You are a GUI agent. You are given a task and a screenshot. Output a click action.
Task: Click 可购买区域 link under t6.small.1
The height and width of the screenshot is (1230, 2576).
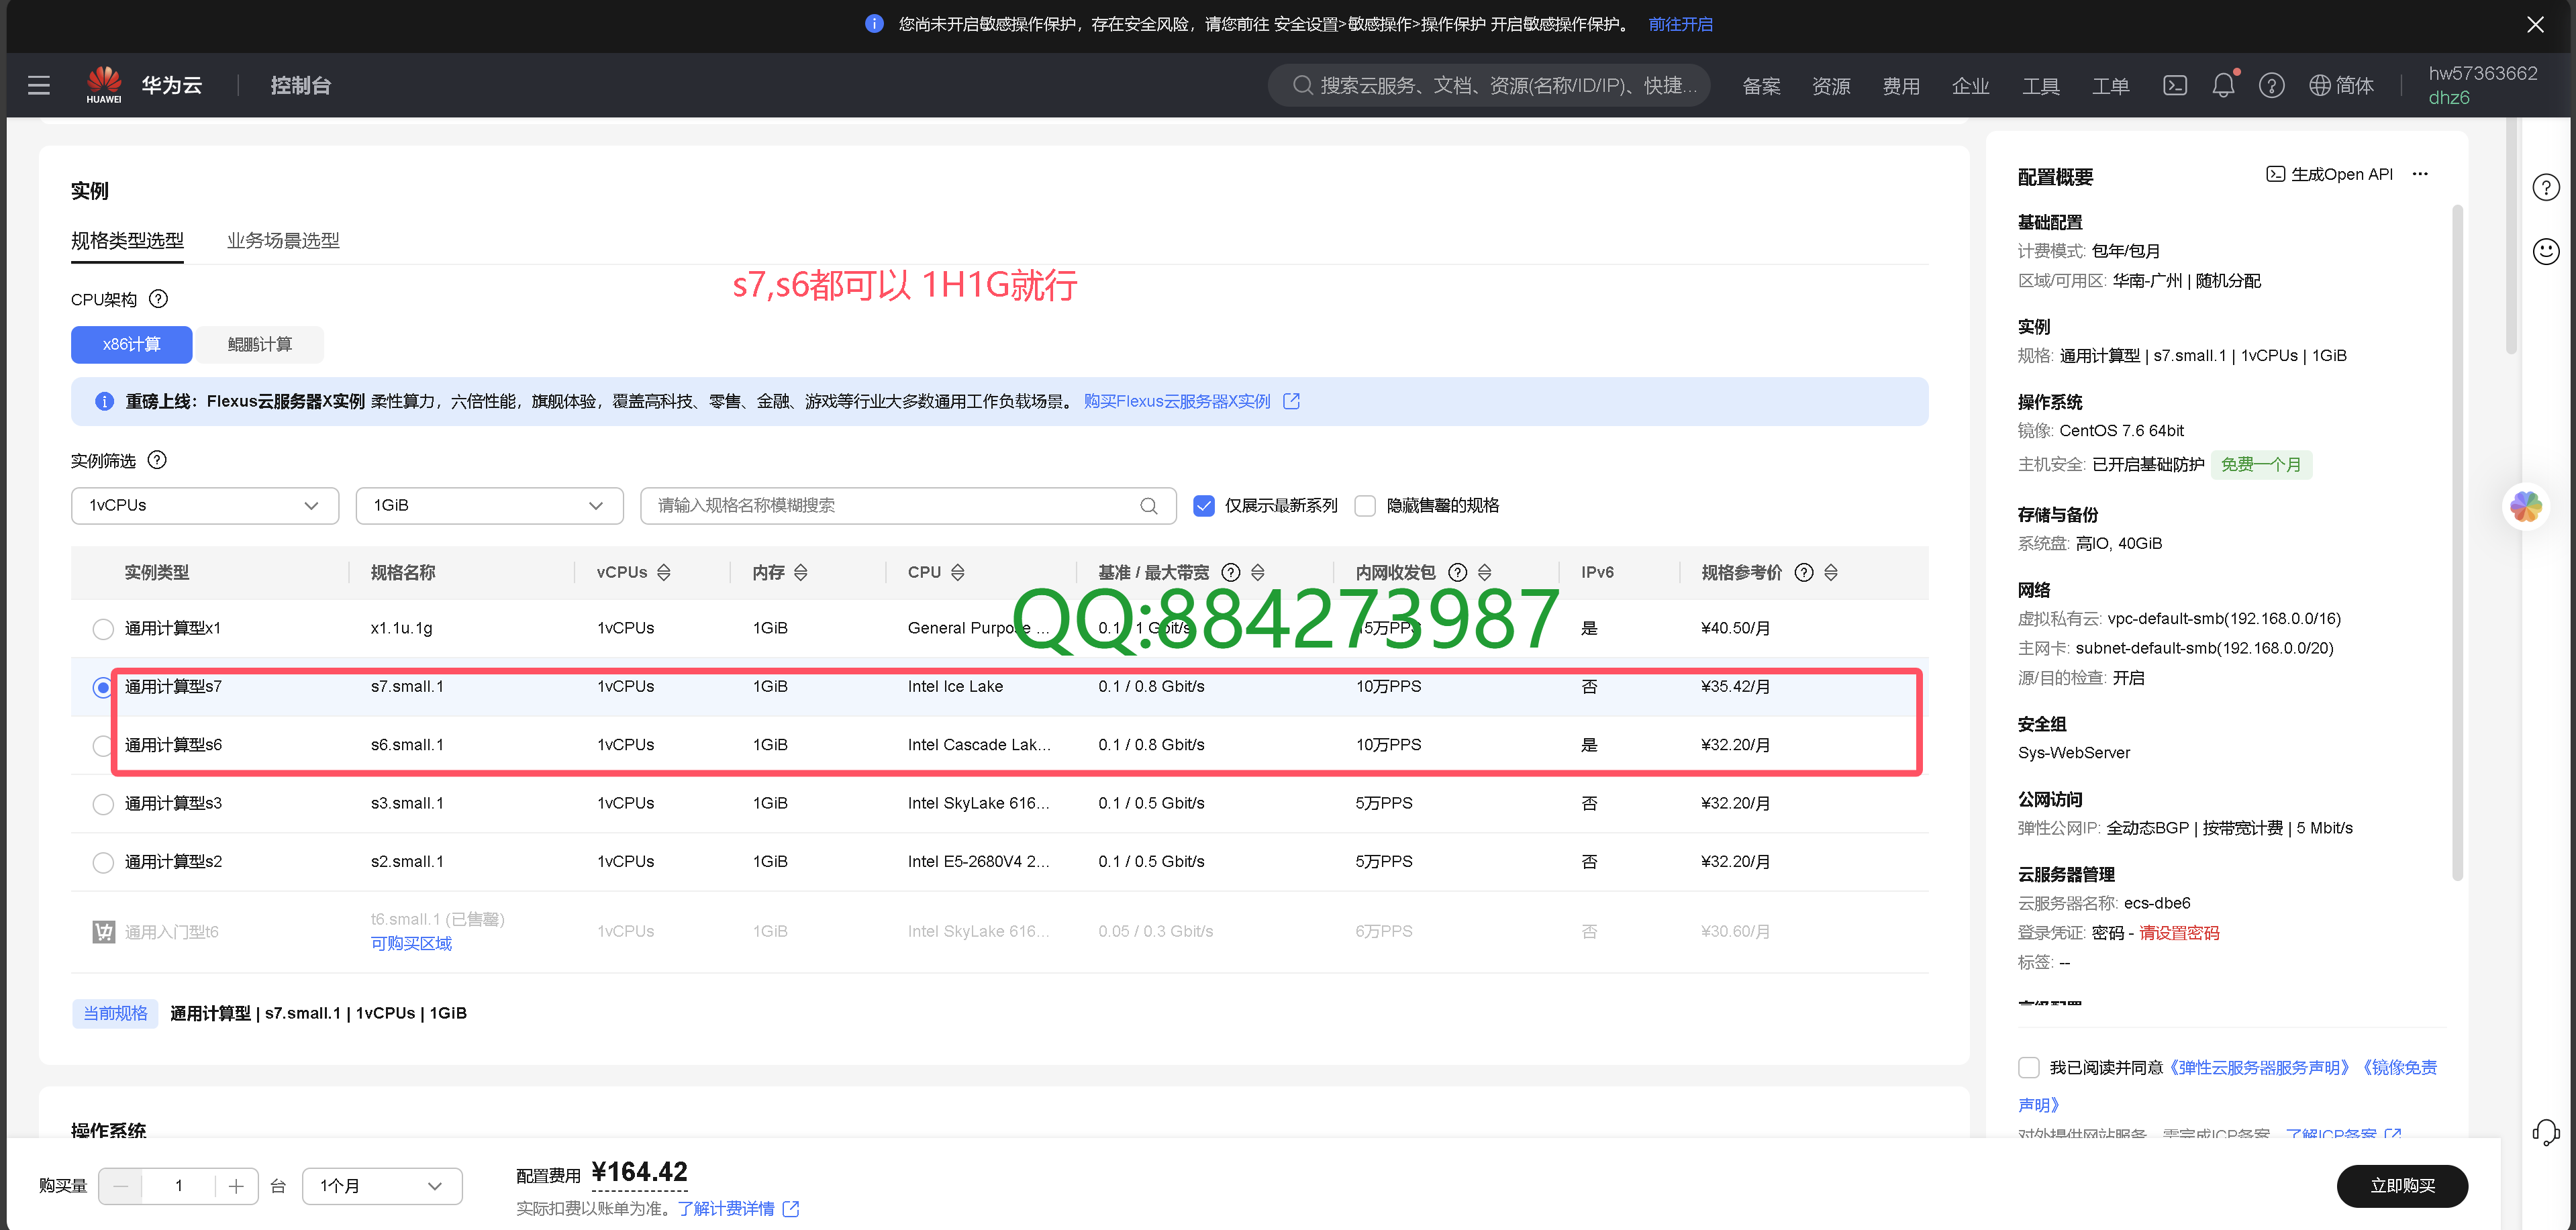pyautogui.click(x=411, y=943)
